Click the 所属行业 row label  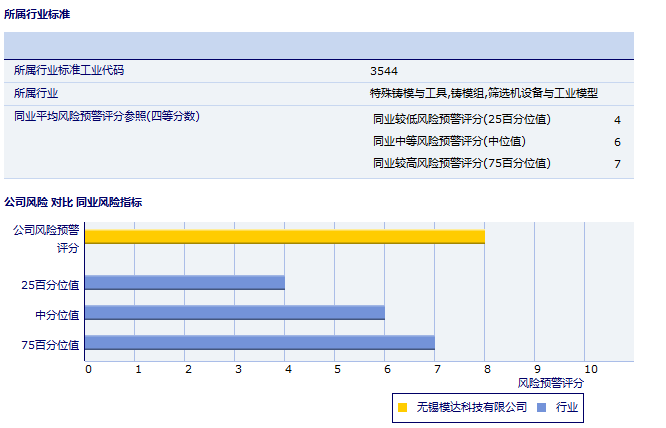(x=36, y=93)
